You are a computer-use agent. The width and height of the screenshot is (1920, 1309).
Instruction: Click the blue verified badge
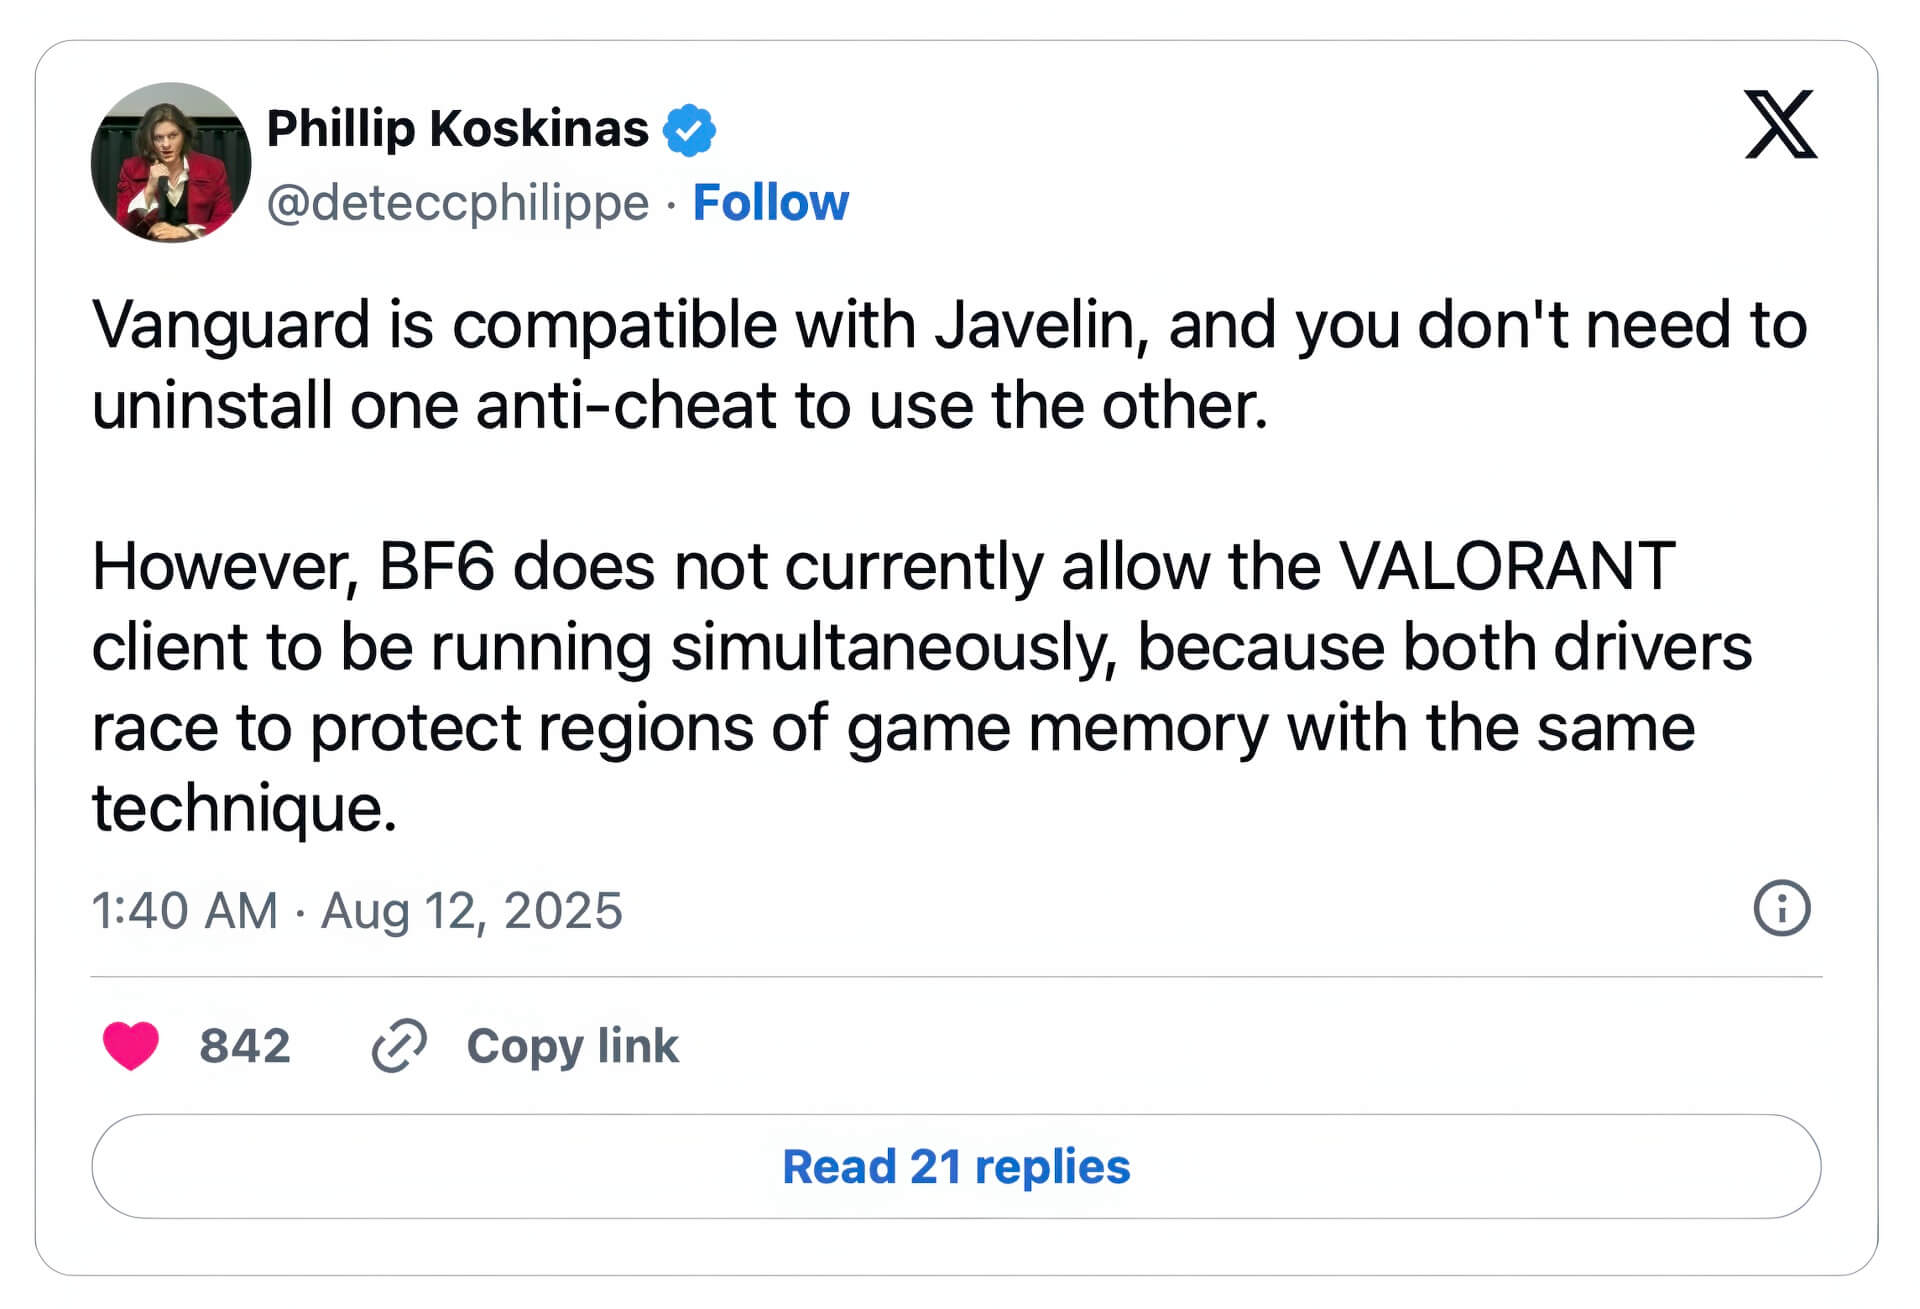tap(690, 130)
